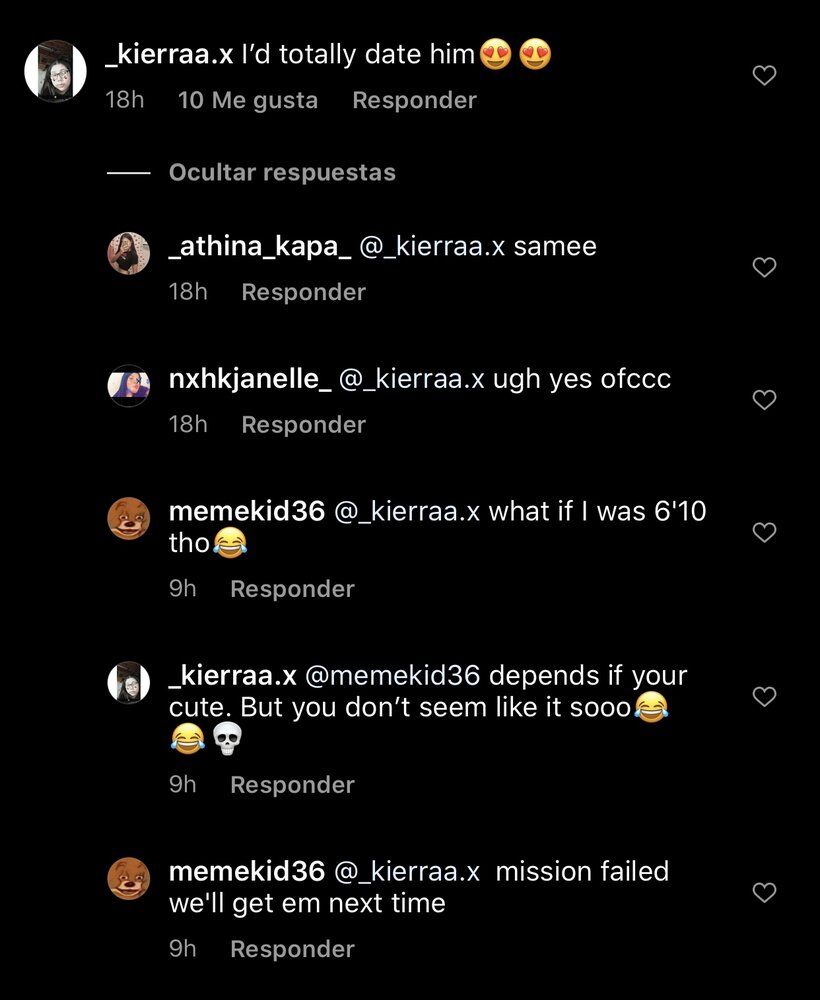820x1000 pixels.
Task: Open memekid36 avatar on 6'10 reply
Action: (129, 518)
